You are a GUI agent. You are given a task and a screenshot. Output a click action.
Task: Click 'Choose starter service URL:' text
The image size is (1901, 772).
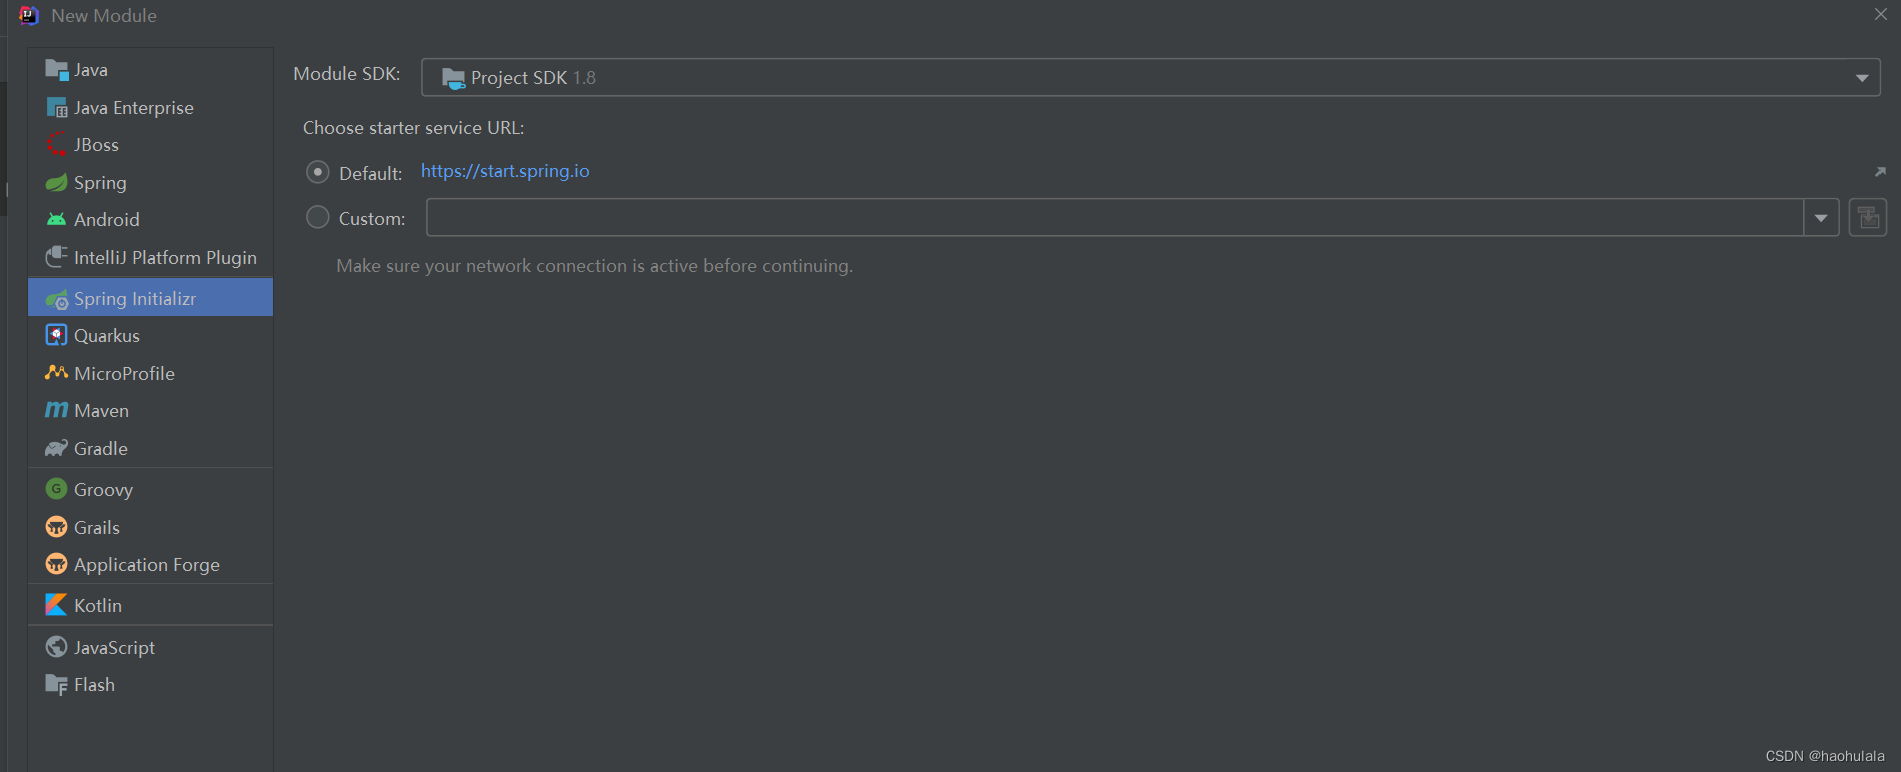tap(413, 128)
